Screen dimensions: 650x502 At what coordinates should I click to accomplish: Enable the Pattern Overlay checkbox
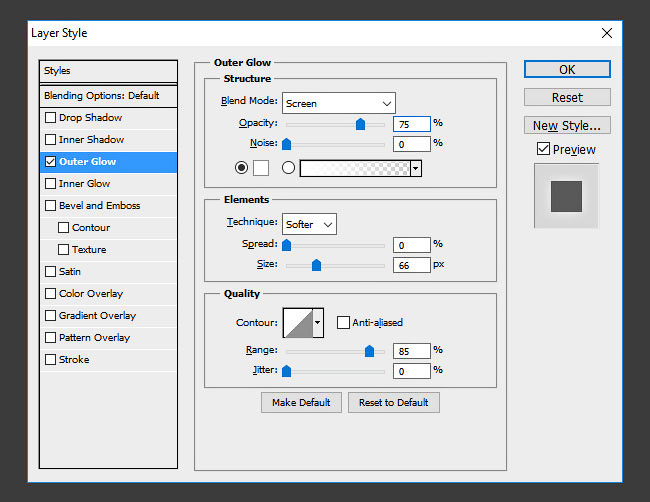point(50,337)
